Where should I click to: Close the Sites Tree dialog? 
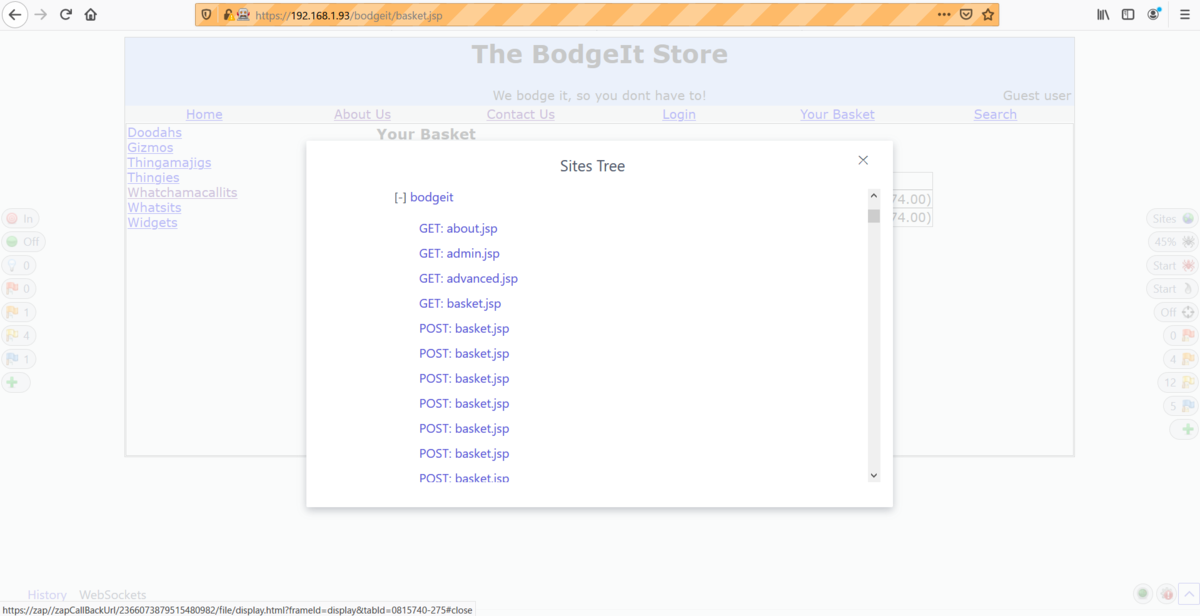pos(863,160)
